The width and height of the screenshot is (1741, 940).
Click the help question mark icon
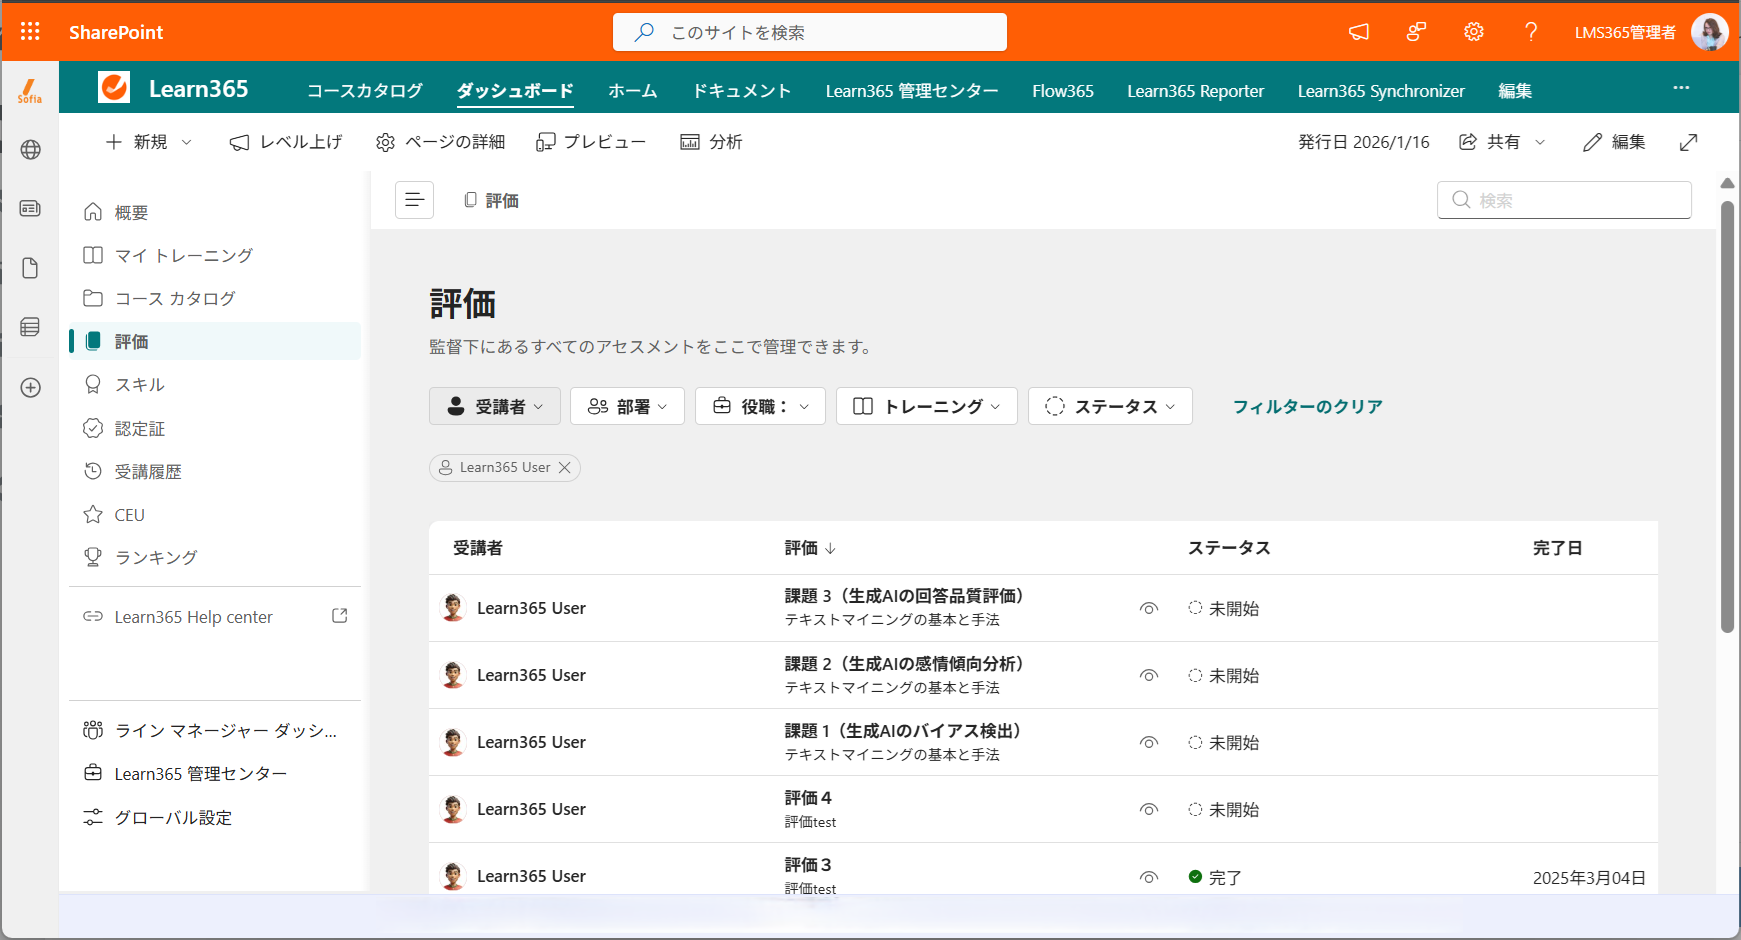[x=1531, y=32]
